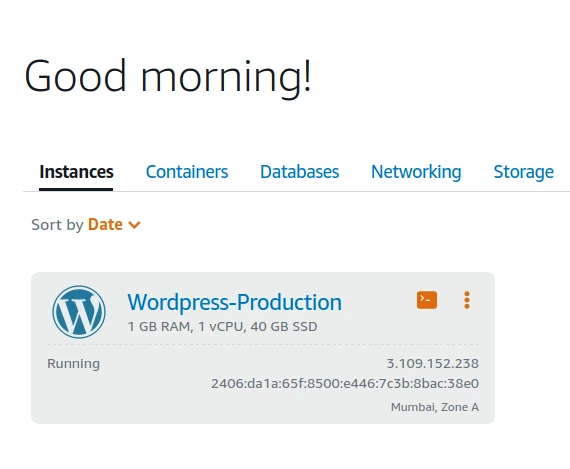Open the Sort by Date dropdown
The width and height of the screenshot is (570, 469).
(x=114, y=225)
